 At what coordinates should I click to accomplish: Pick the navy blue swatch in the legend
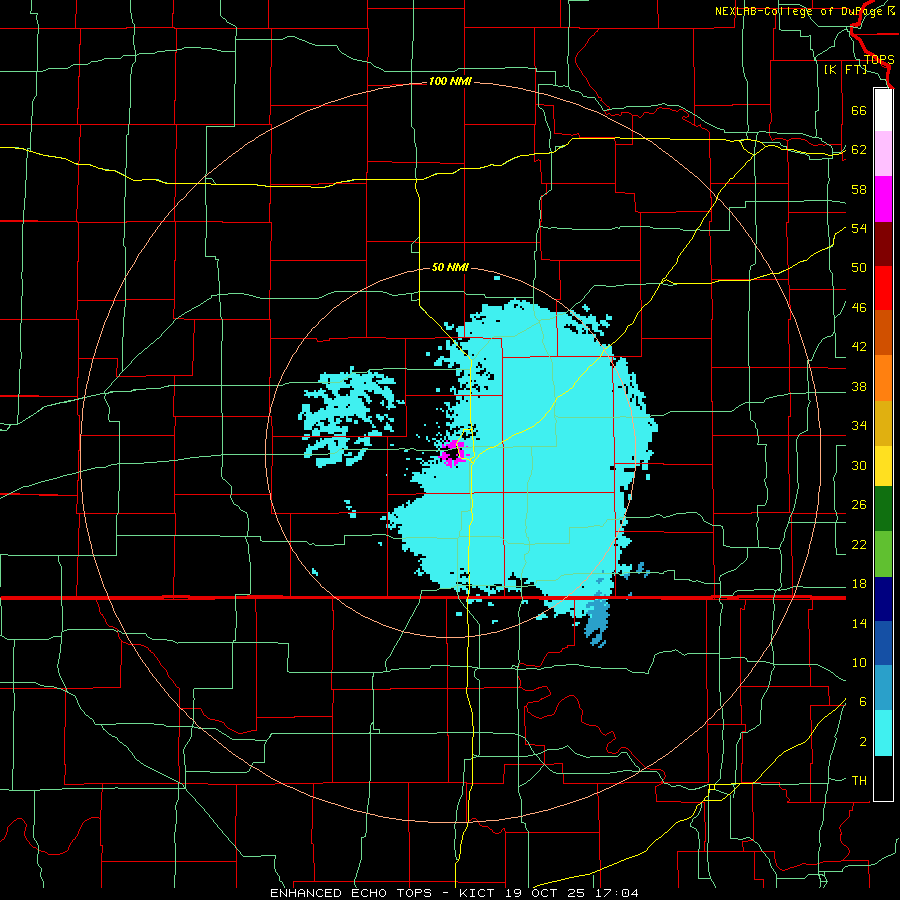point(883,599)
